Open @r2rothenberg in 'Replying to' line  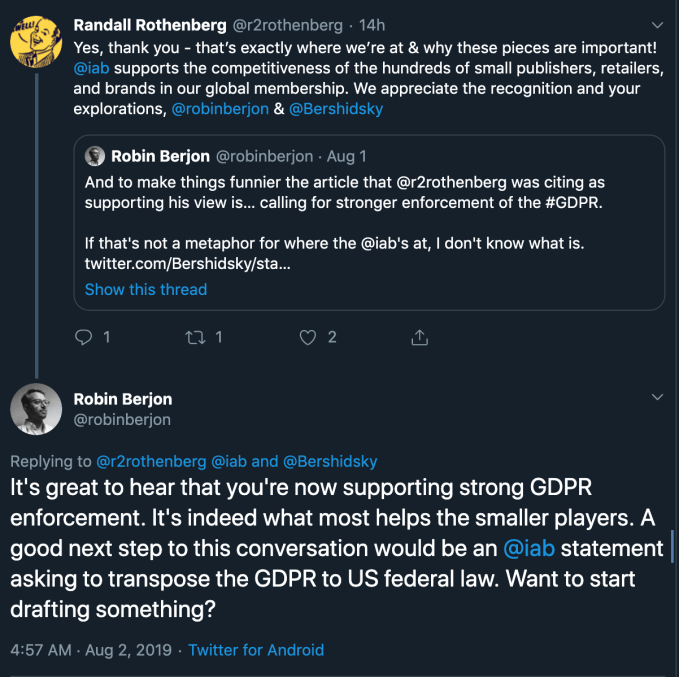tap(152, 461)
